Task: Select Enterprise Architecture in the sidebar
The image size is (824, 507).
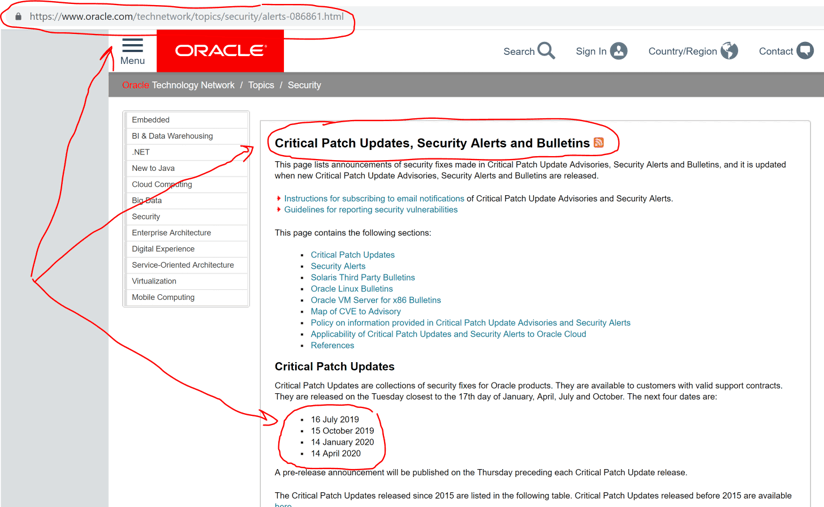Action: click(187, 233)
